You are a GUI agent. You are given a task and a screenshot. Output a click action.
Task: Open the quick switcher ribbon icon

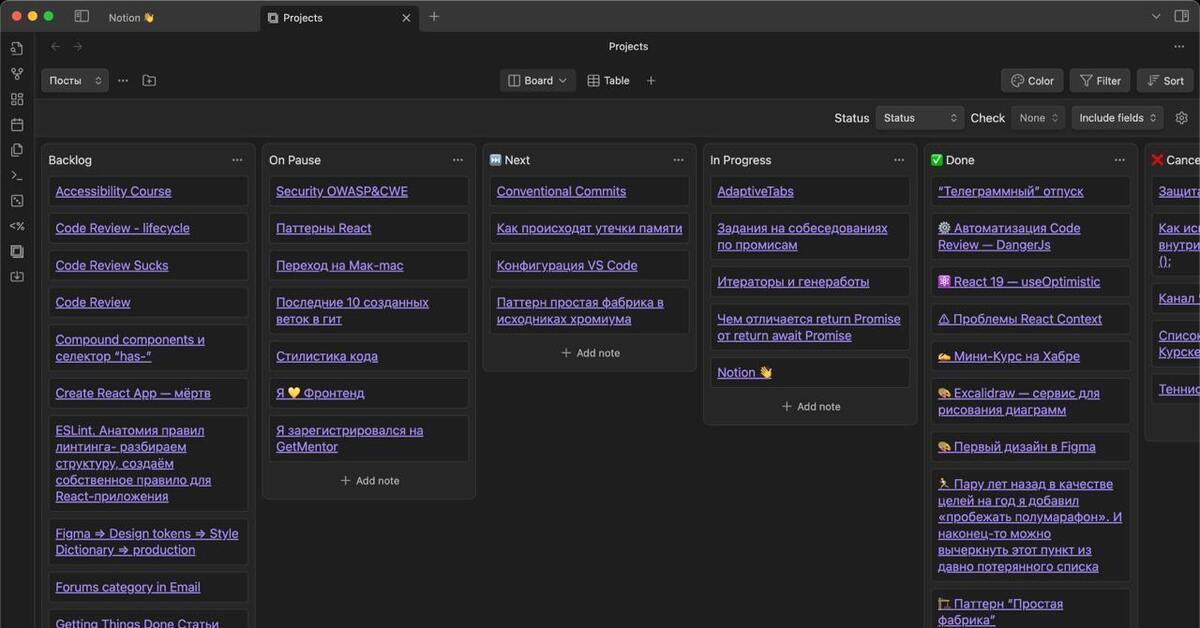tap(17, 48)
